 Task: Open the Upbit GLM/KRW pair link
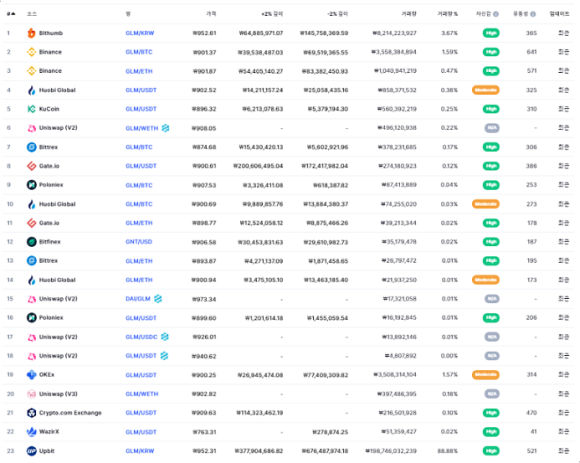point(139,451)
